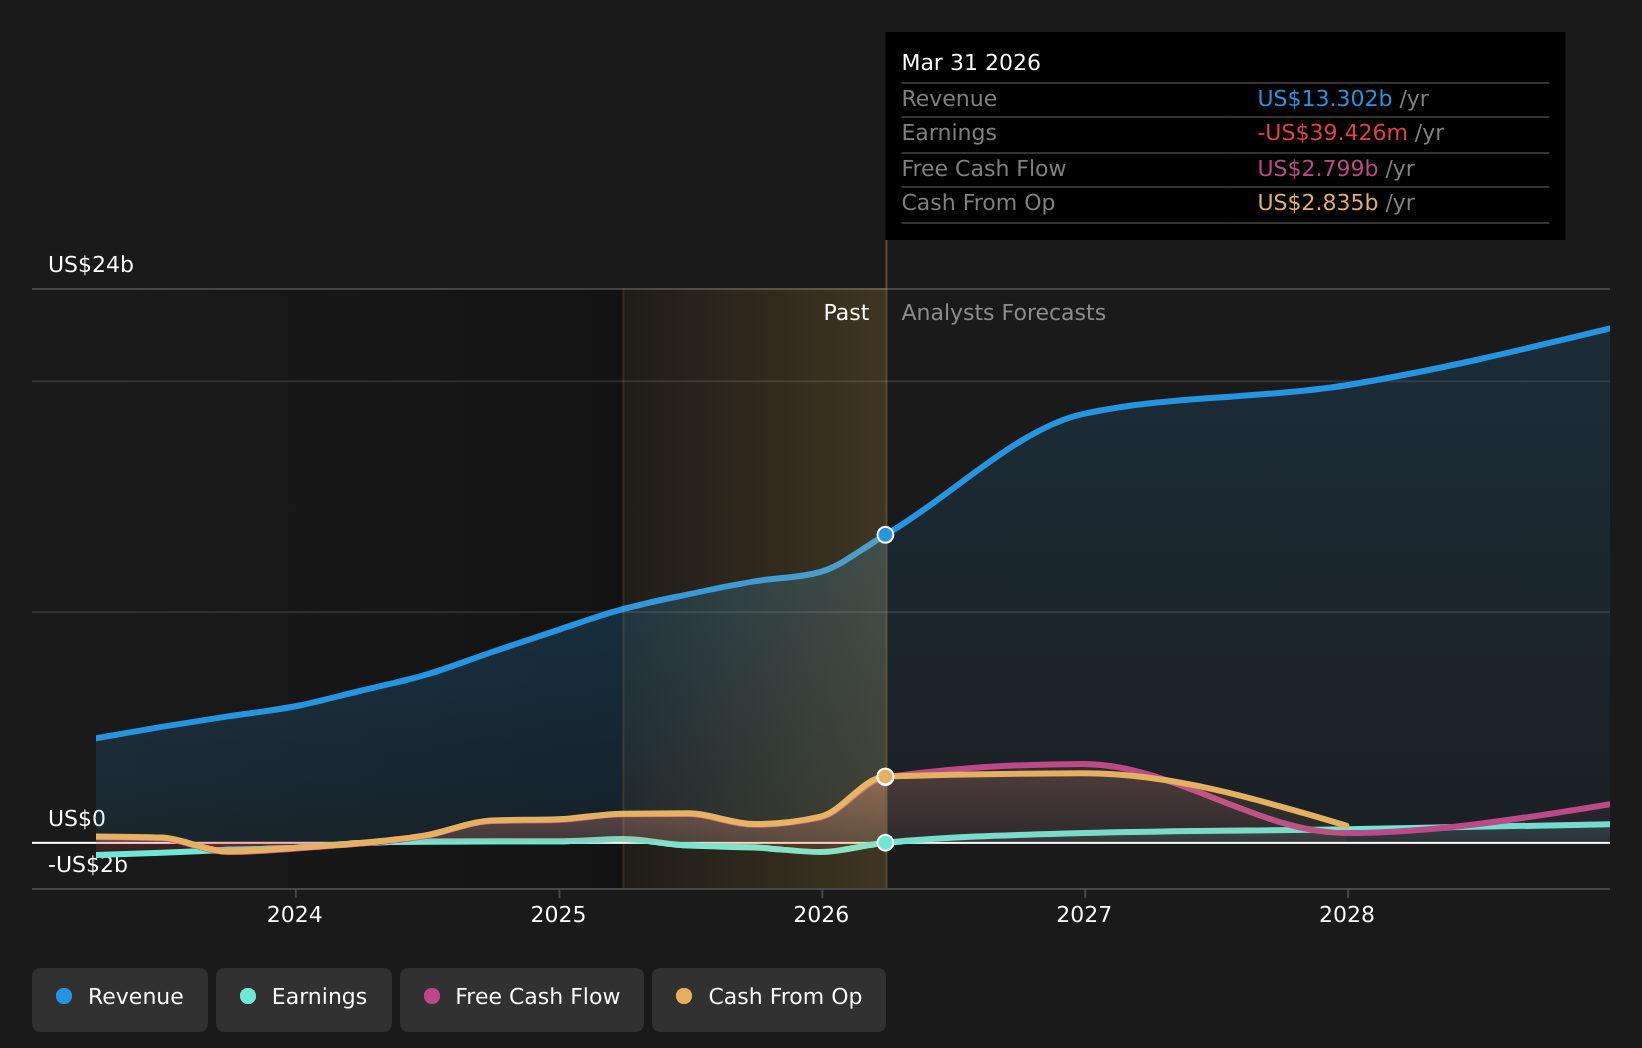The width and height of the screenshot is (1642, 1048).
Task: Click the 2028 x-axis label
Action: coord(1347,915)
